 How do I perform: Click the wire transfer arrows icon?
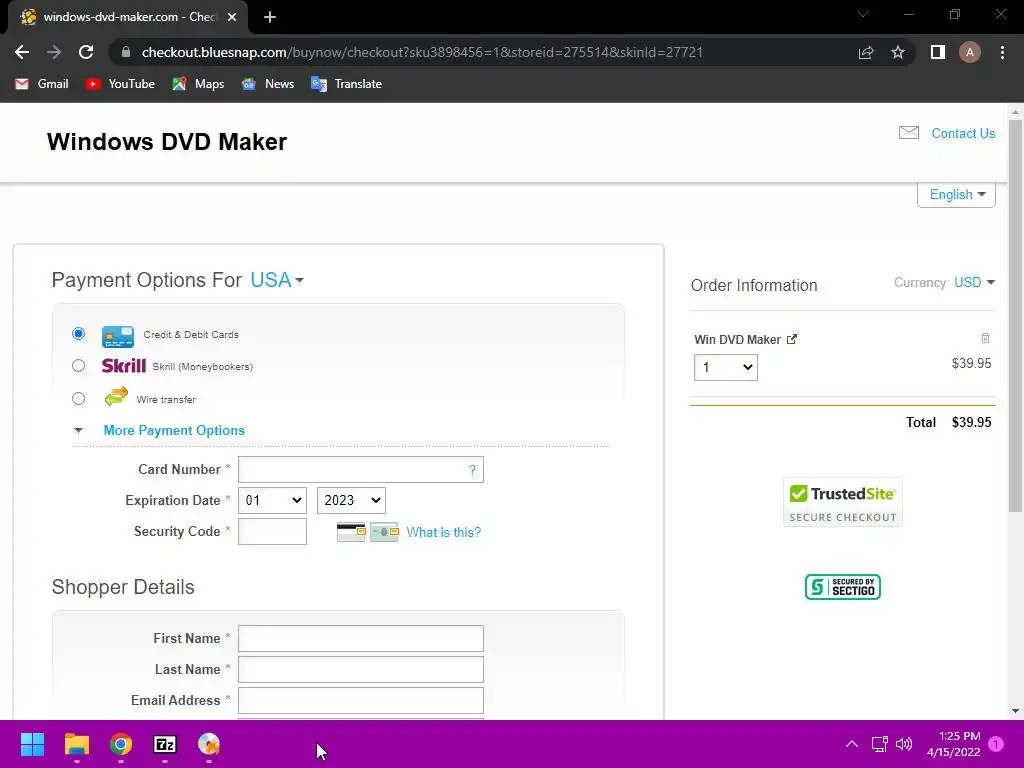tap(116, 396)
